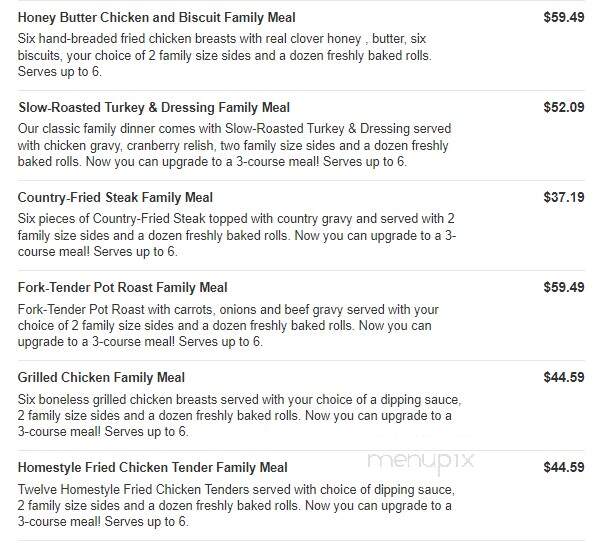Choose Fork-Tender Pot Roast Family Meal heading
This screenshot has height=543, width=600.
click(x=122, y=287)
